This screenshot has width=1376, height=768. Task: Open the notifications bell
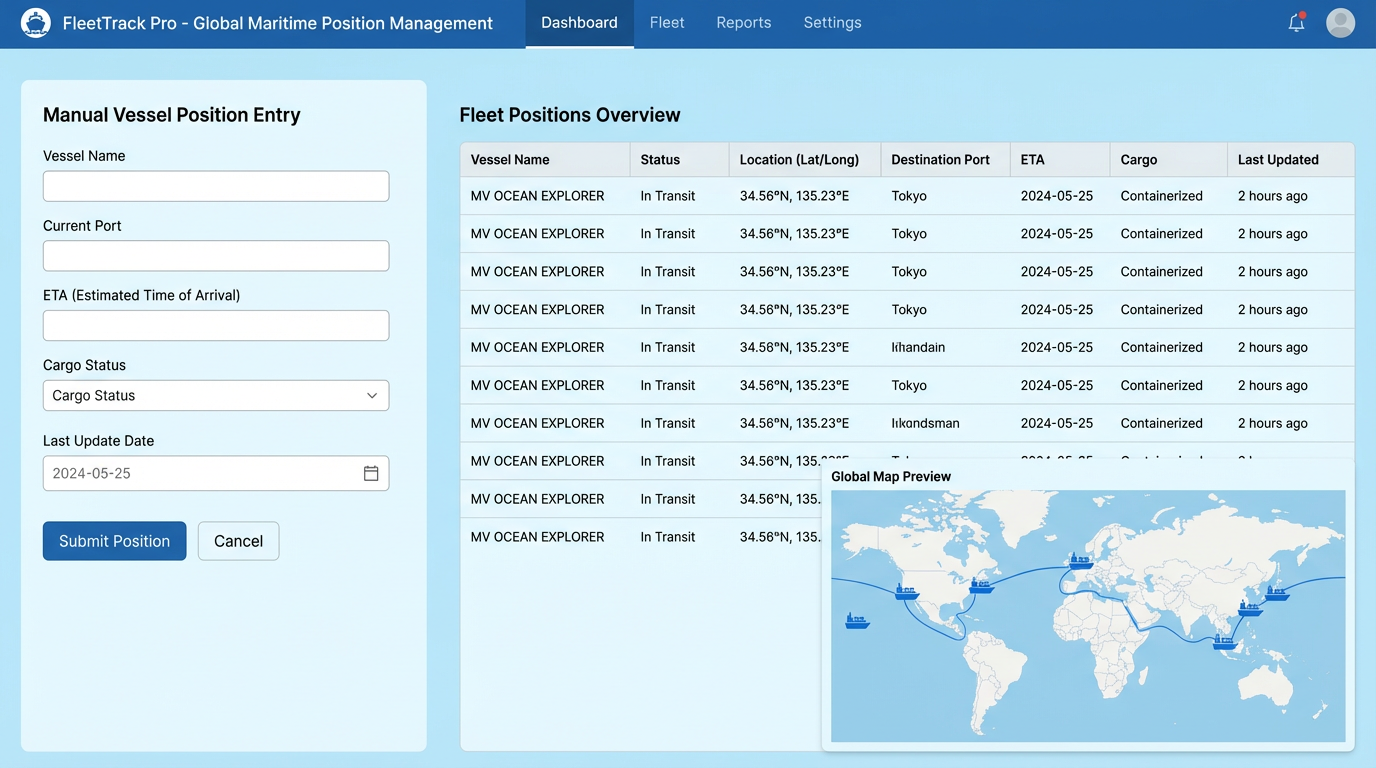click(1296, 23)
